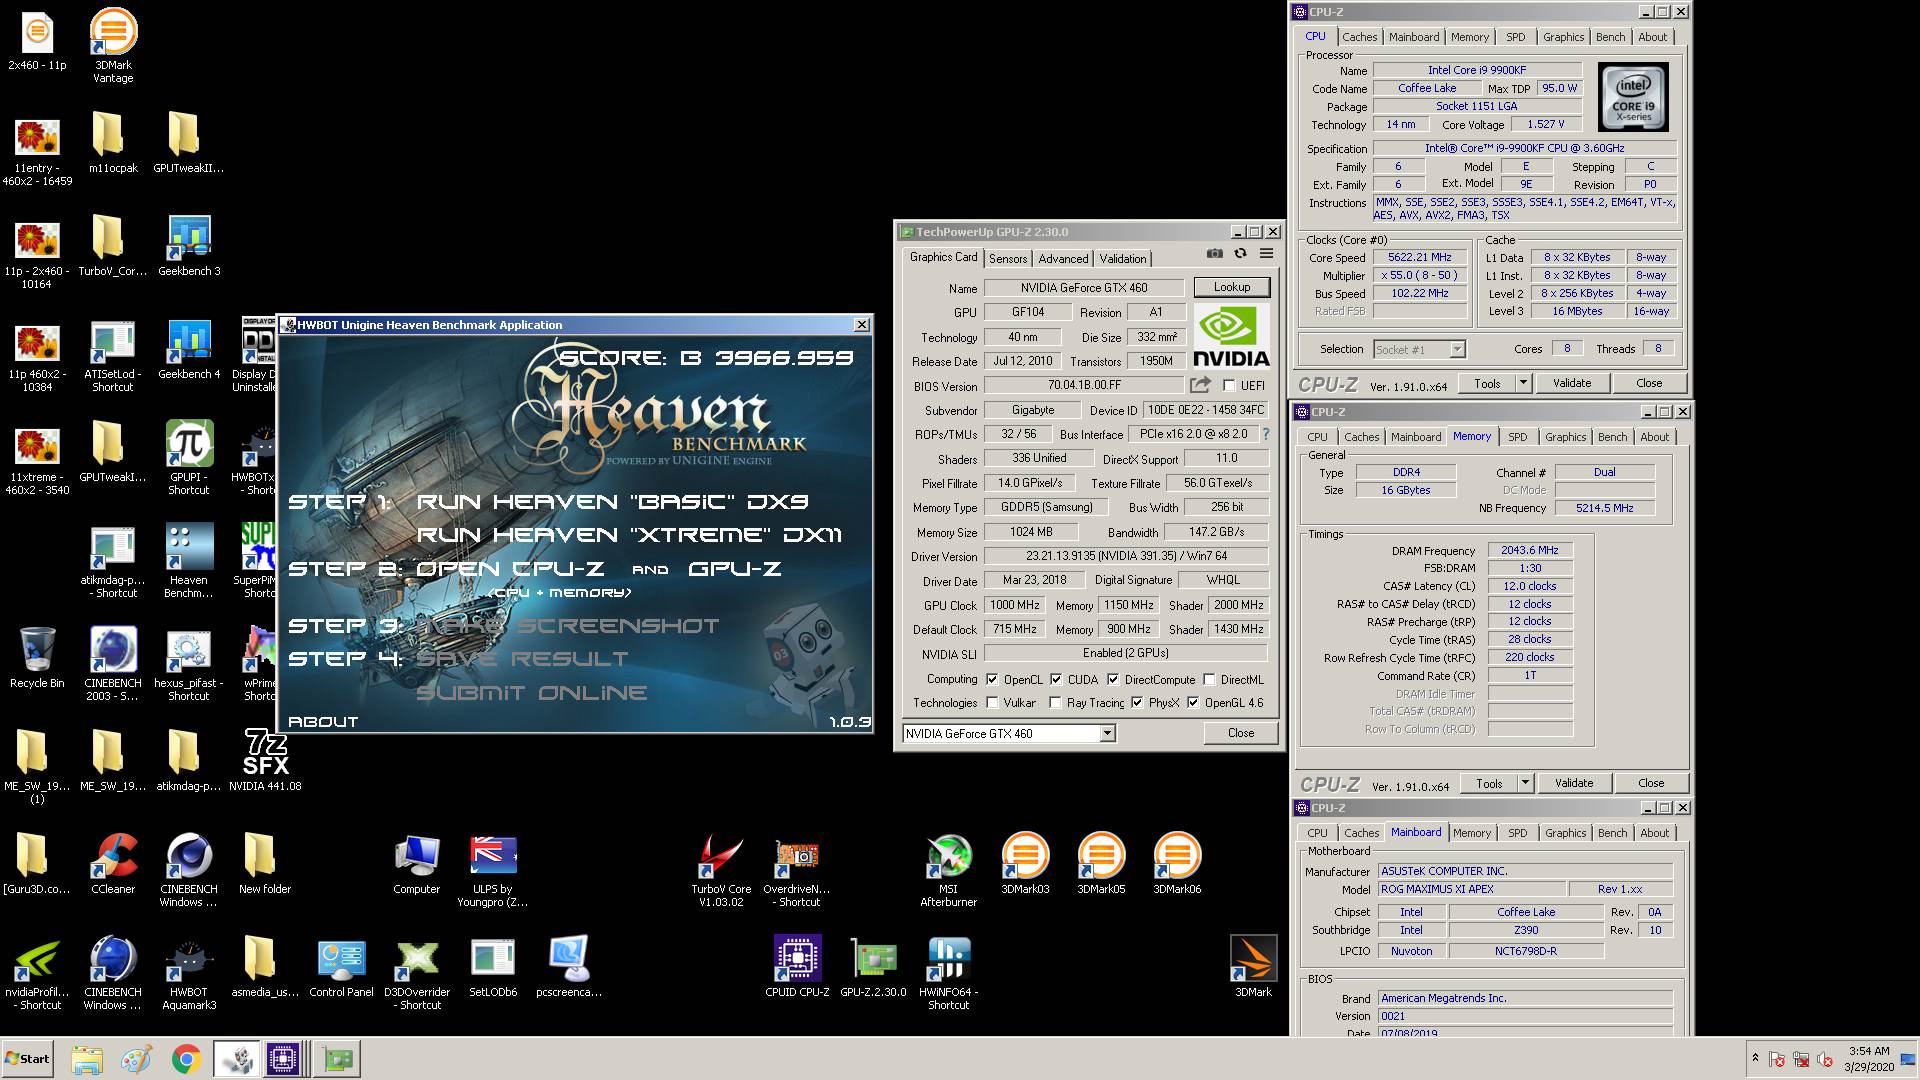This screenshot has width=1920, height=1080.
Task: Toggle the Vulkan checkbox
Action: [x=992, y=703]
